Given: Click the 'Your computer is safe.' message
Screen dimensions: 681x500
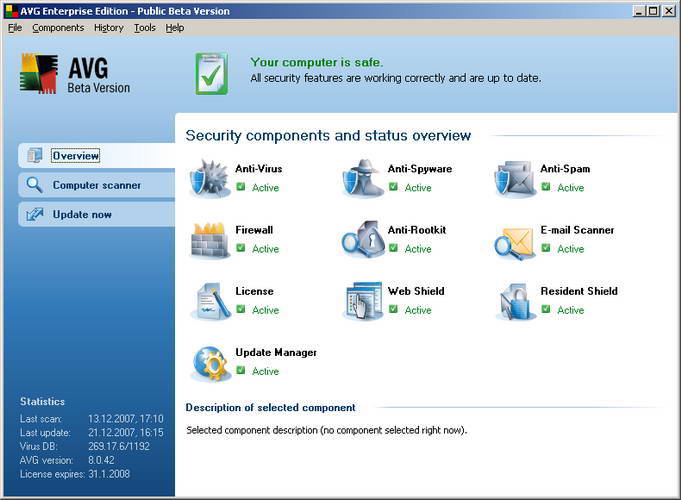Looking at the screenshot, I should point(317,62).
